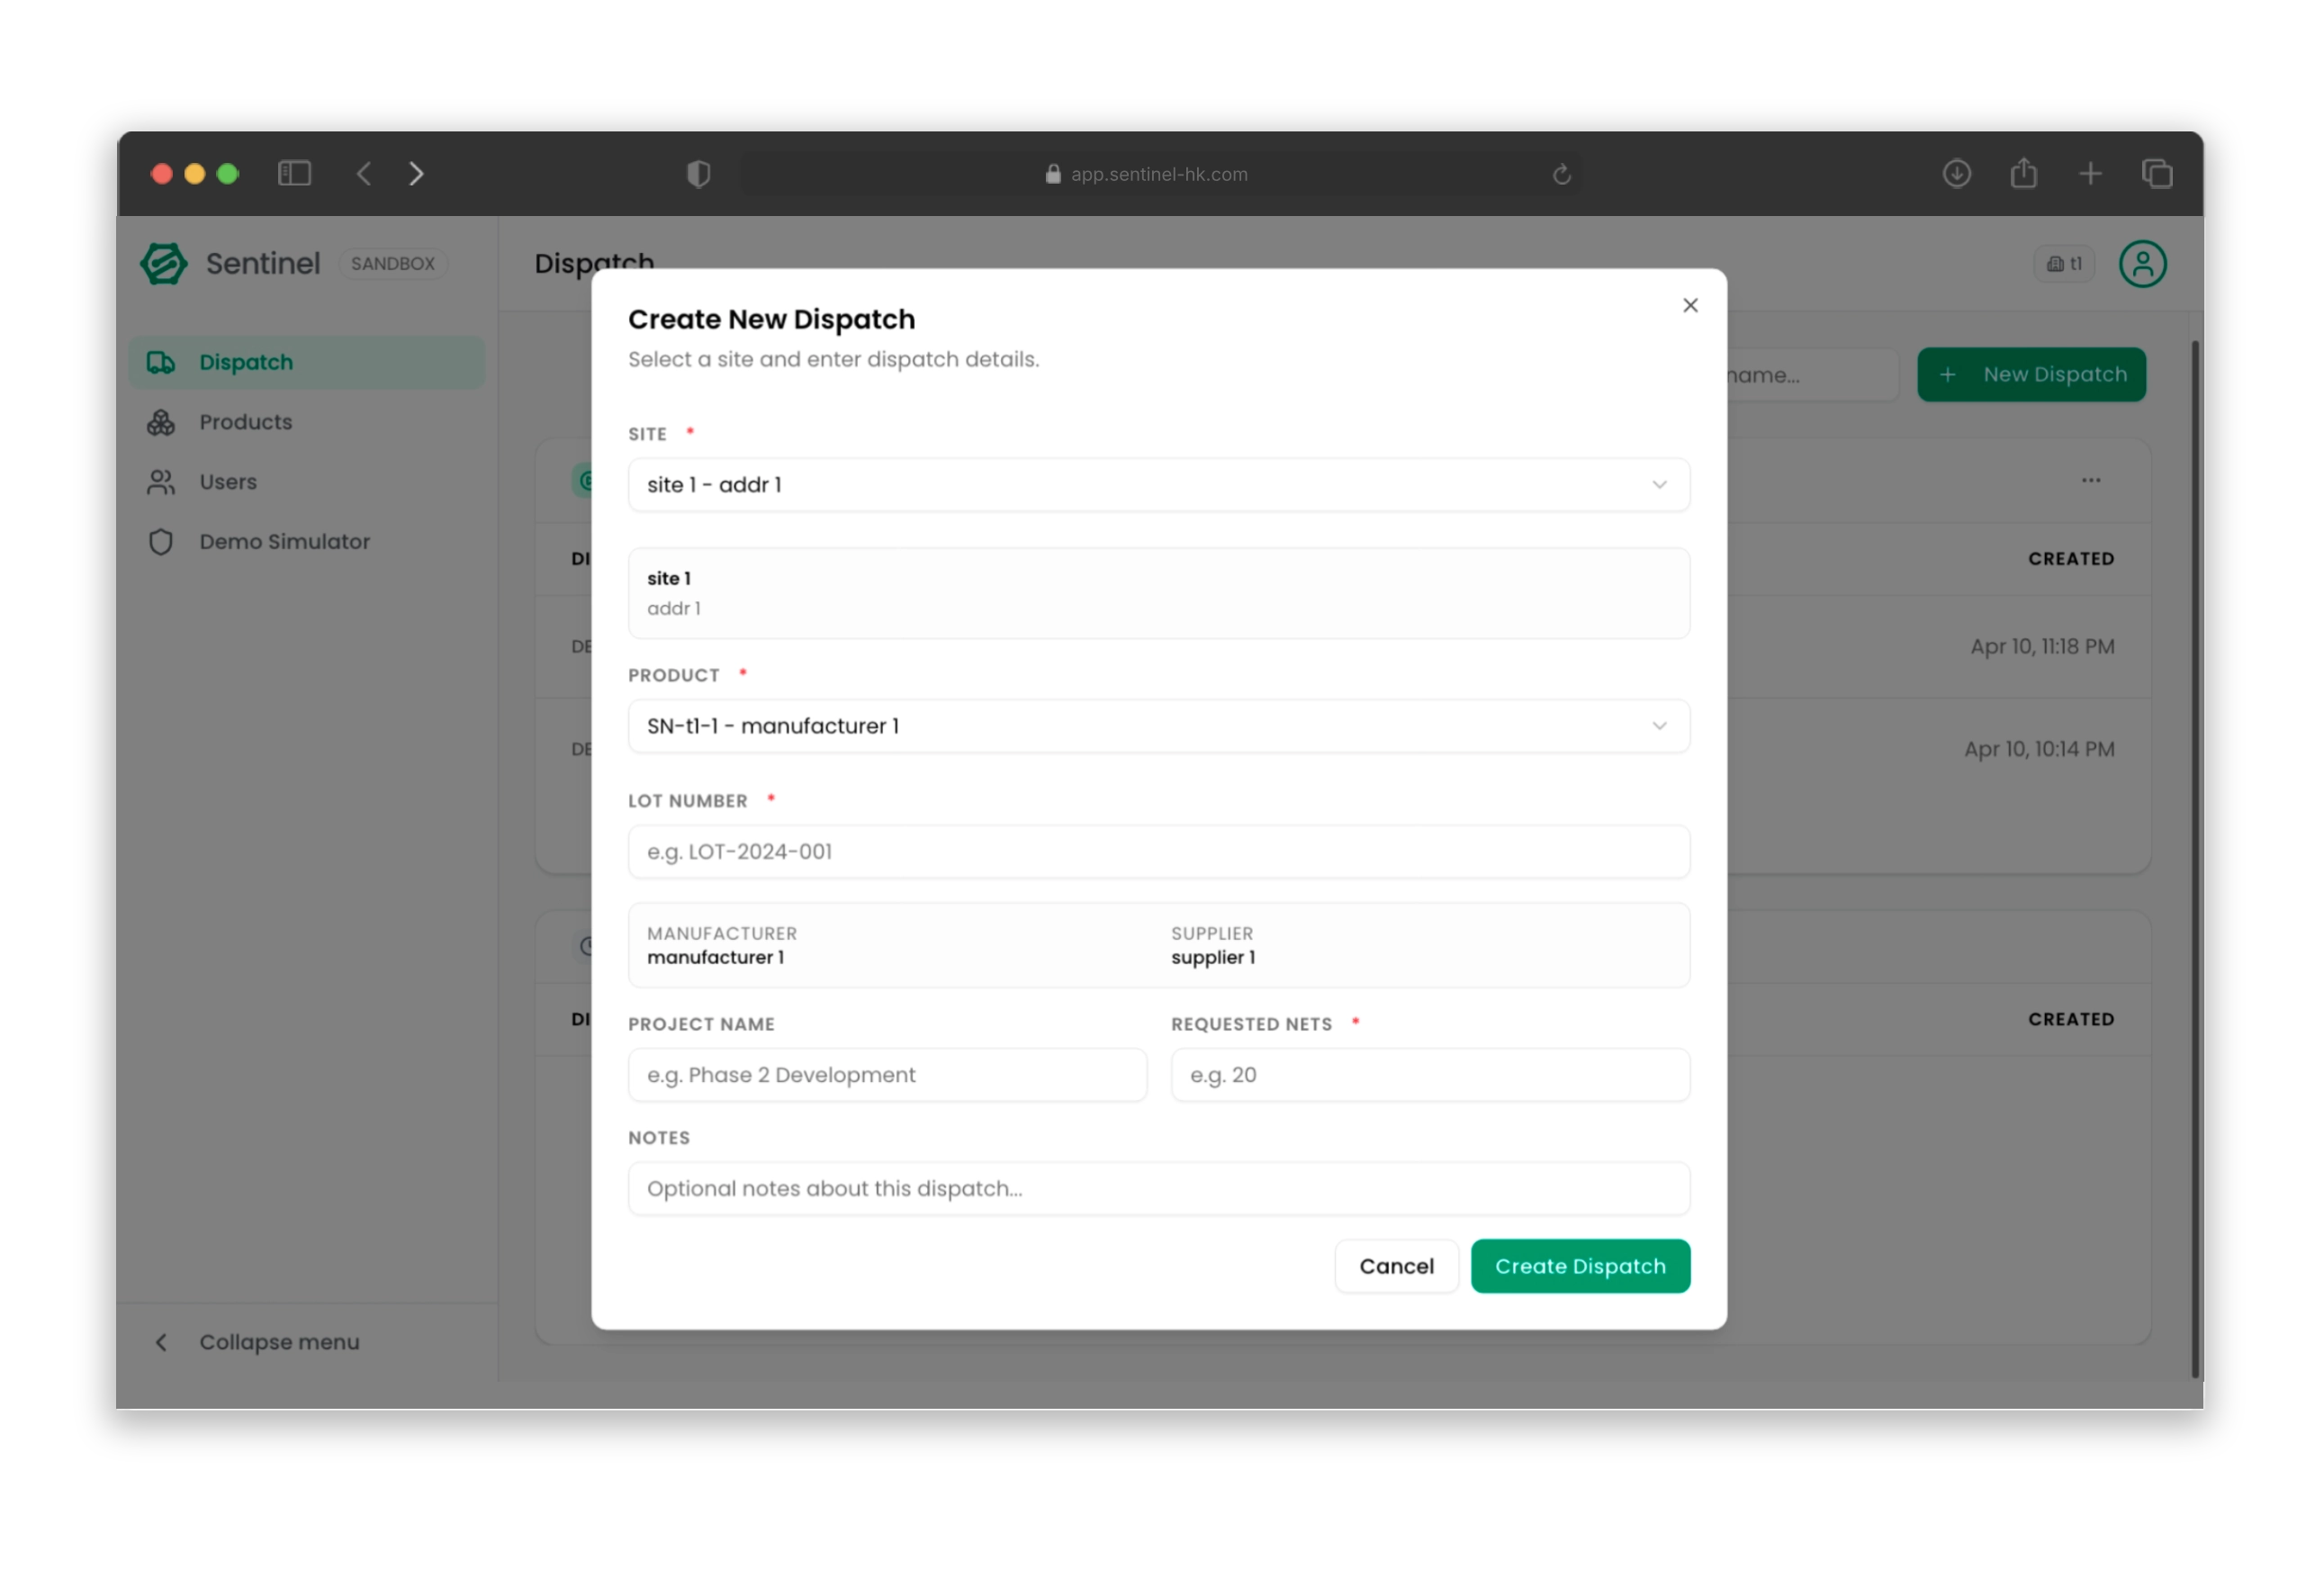Focus the Lot Number input field
The width and height of the screenshot is (2324, 1569).
pos(1158,852)
